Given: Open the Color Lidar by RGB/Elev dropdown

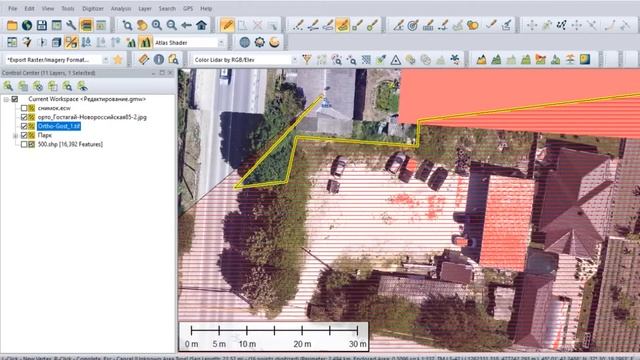Looking at the screenshot, I should [x=294, y=60].
